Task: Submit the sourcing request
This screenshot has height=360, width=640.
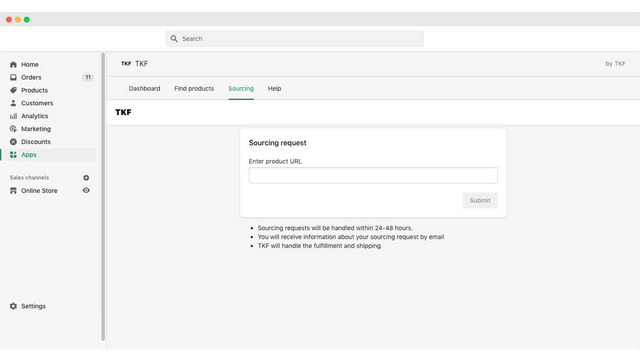Action: [x=480, y=200]
